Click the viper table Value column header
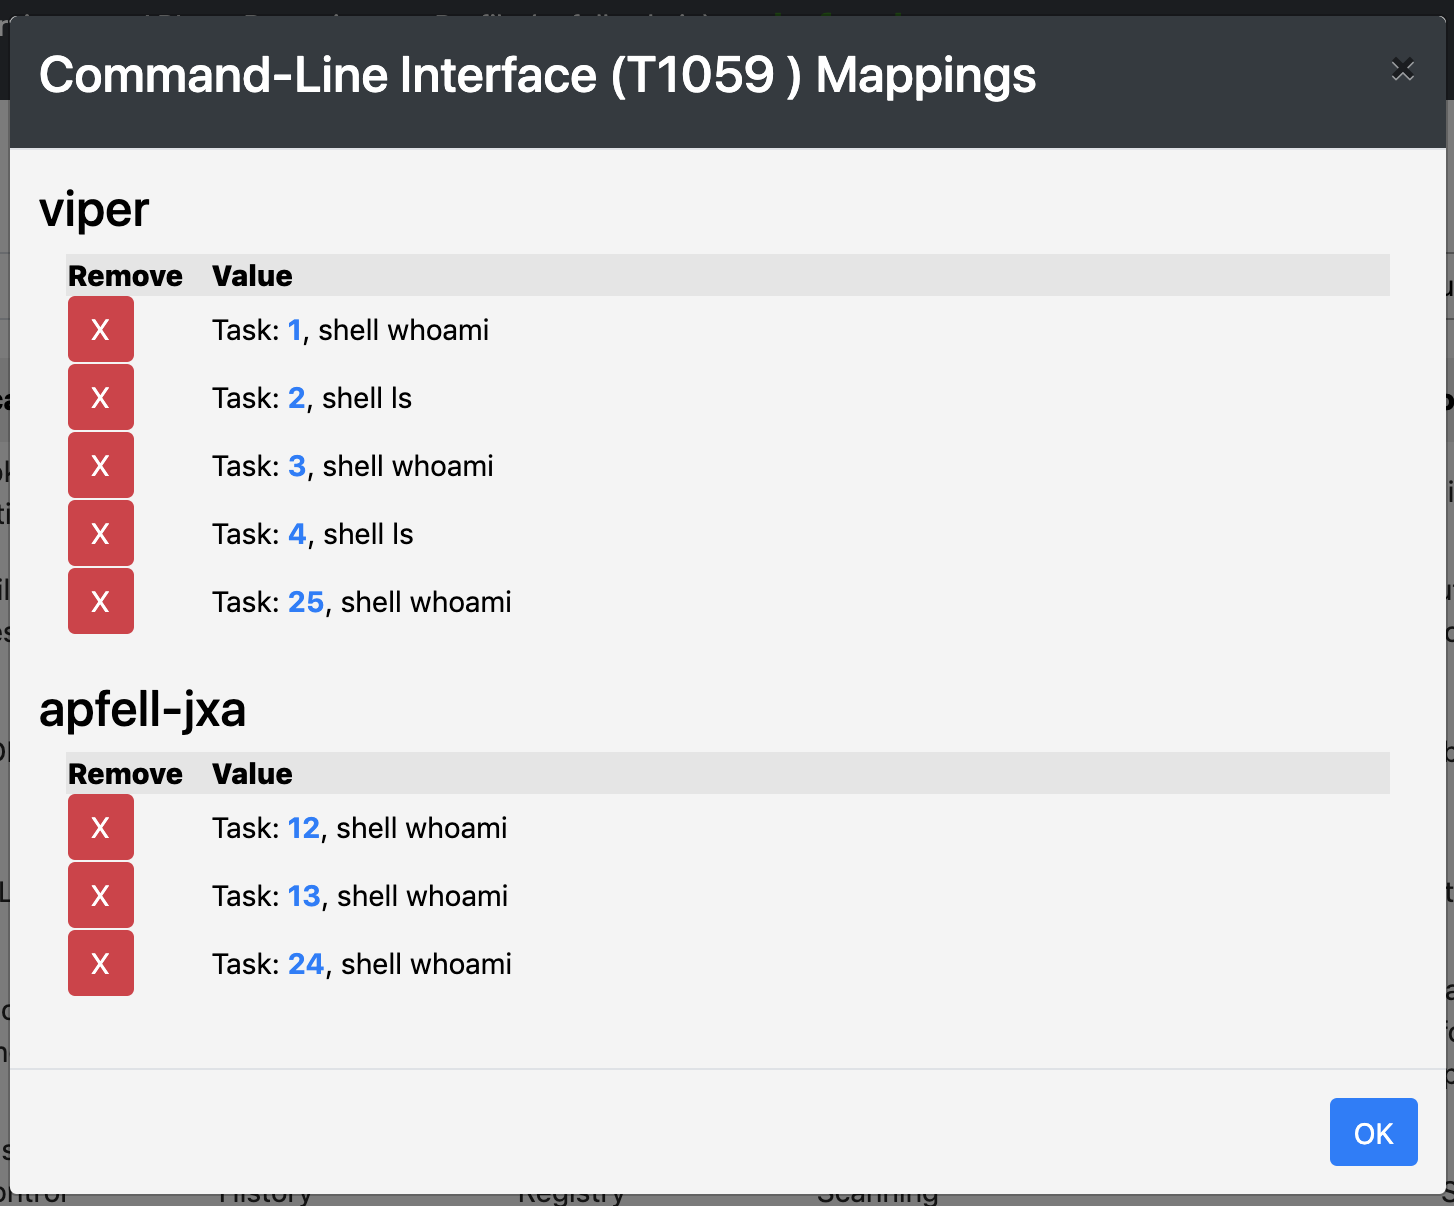1454x1206 pixels. [252, 276]
